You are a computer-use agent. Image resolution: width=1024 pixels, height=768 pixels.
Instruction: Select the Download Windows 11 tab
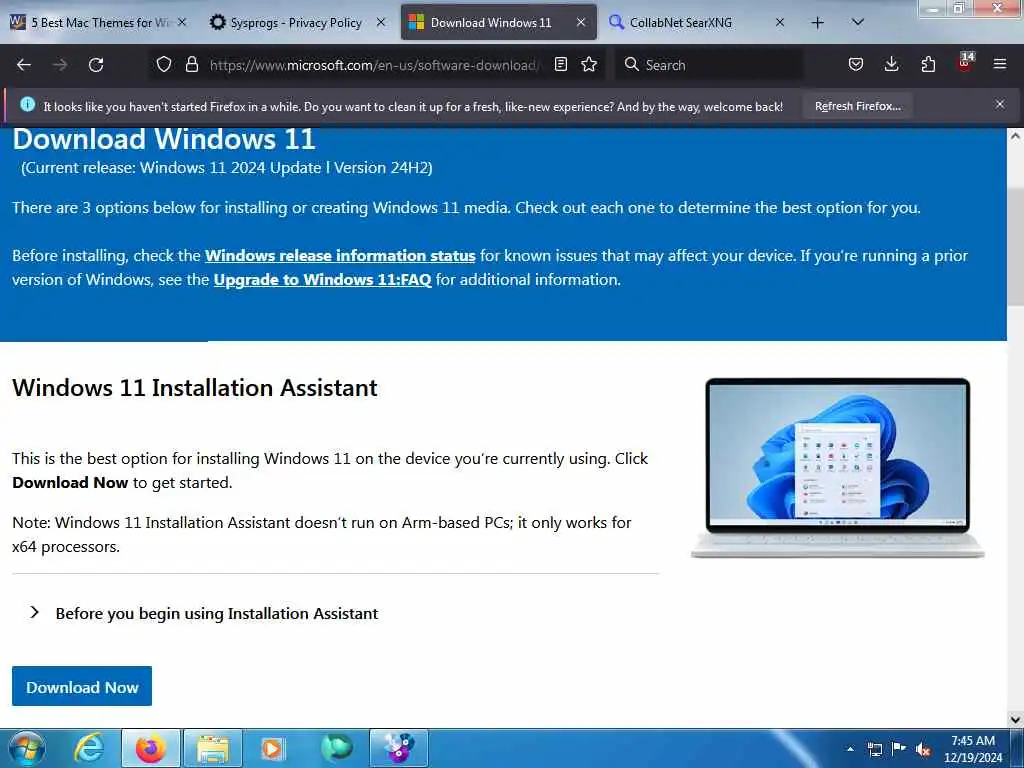[498, 23]
